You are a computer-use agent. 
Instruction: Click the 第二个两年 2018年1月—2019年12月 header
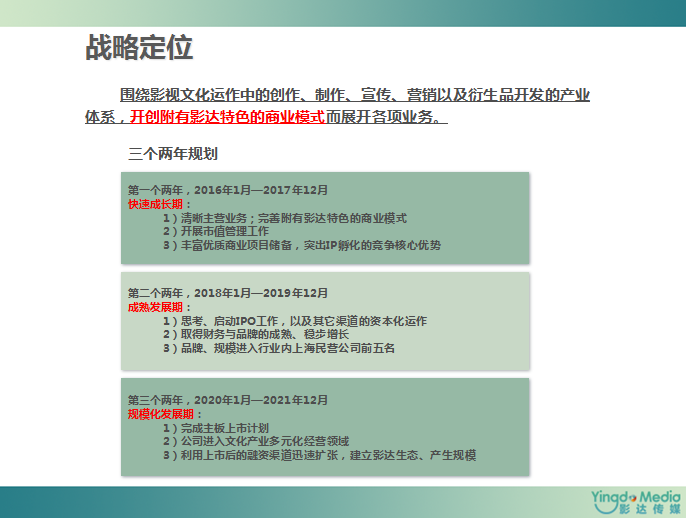[227, 292]
